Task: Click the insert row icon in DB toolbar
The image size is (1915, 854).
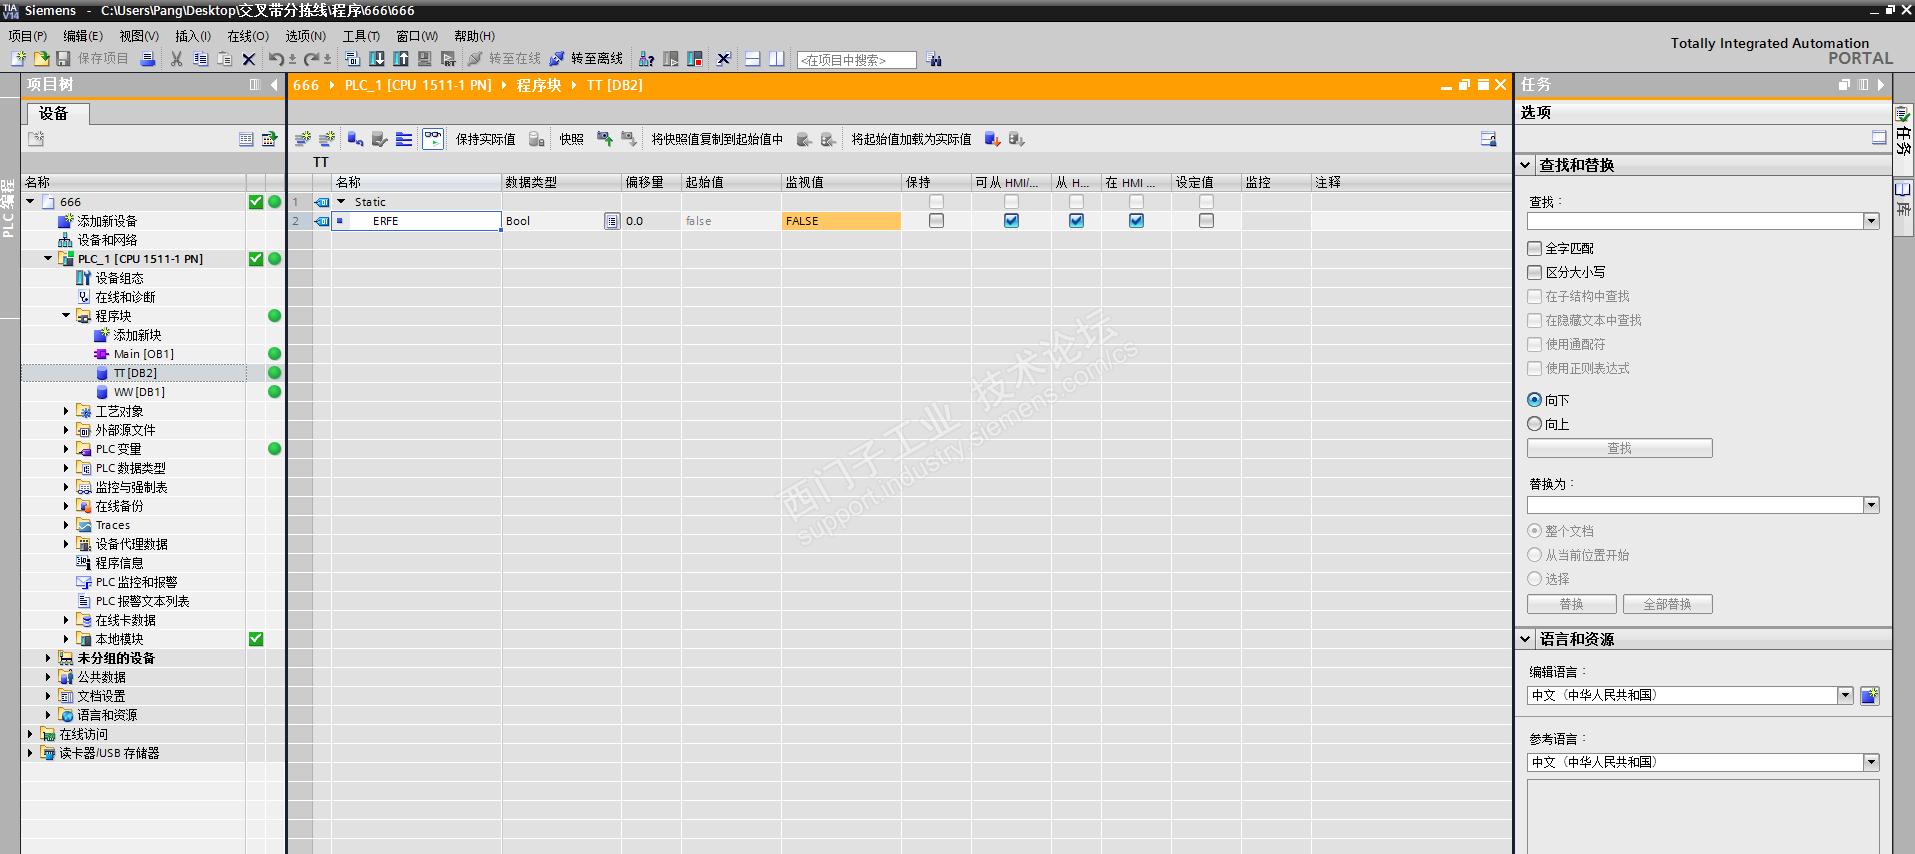Action: coord(303,139)
